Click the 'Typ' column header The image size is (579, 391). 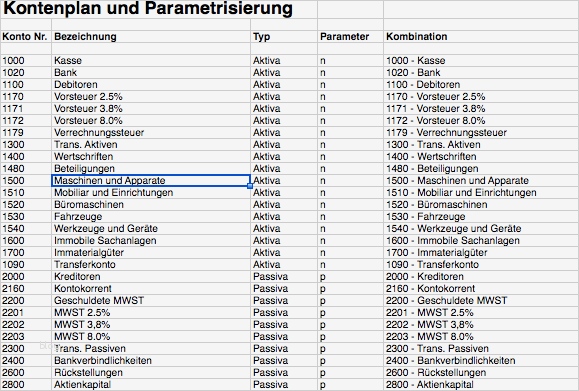[284, 37]
